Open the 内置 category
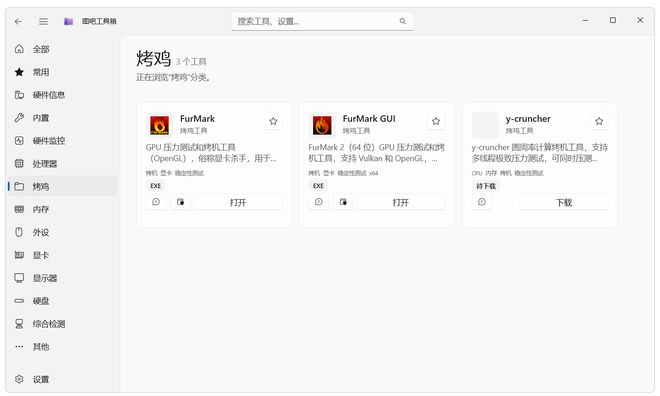 click(x=62, y=118)
